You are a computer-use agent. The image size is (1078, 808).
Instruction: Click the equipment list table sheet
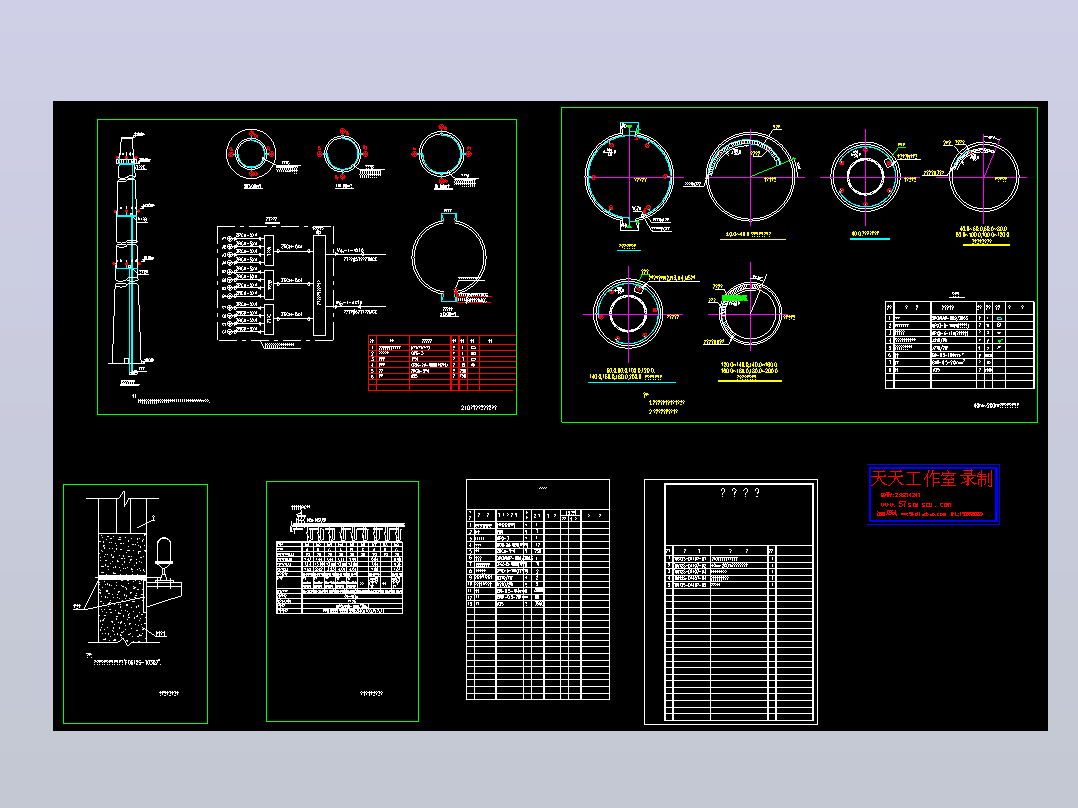(538, 589)
